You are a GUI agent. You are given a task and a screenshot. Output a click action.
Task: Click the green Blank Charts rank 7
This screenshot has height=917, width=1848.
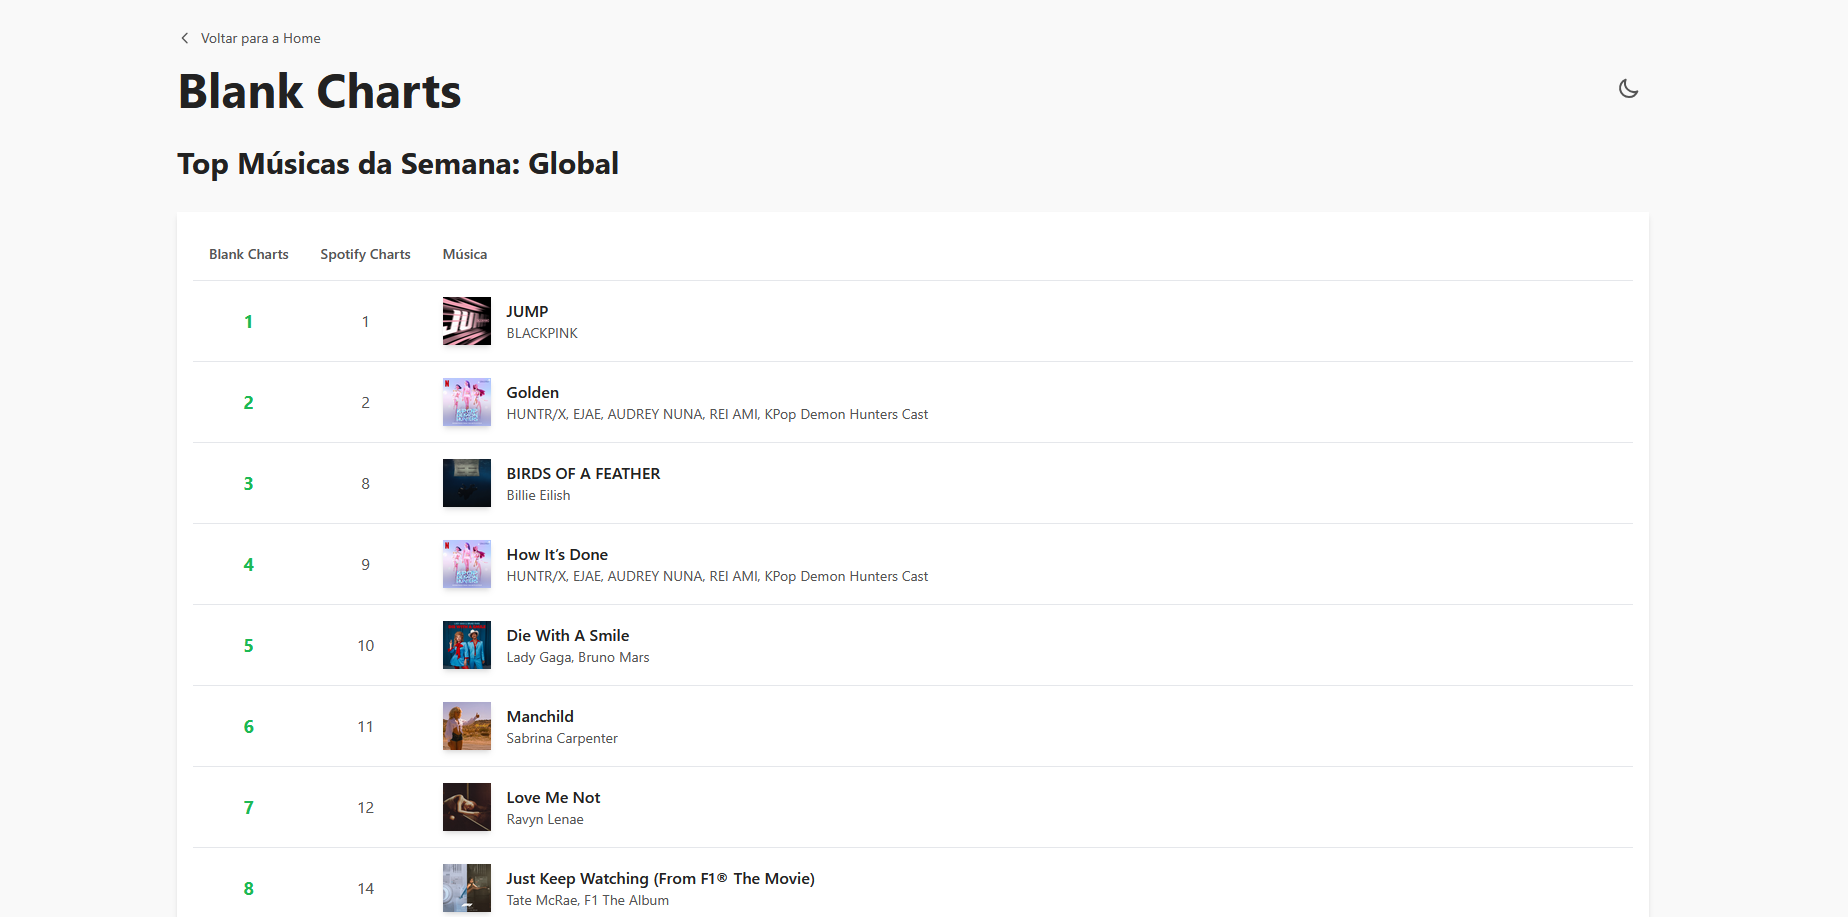[249, 808]
